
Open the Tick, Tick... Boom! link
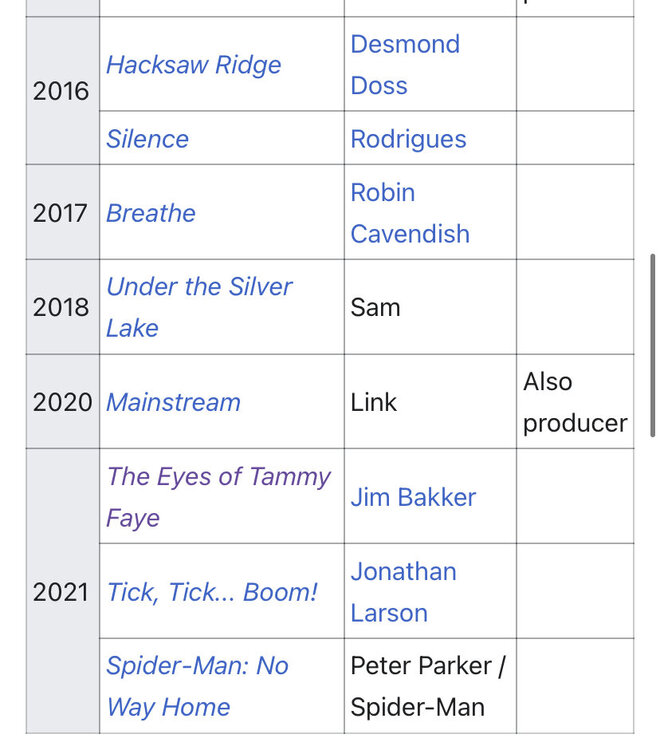[212, 592]
